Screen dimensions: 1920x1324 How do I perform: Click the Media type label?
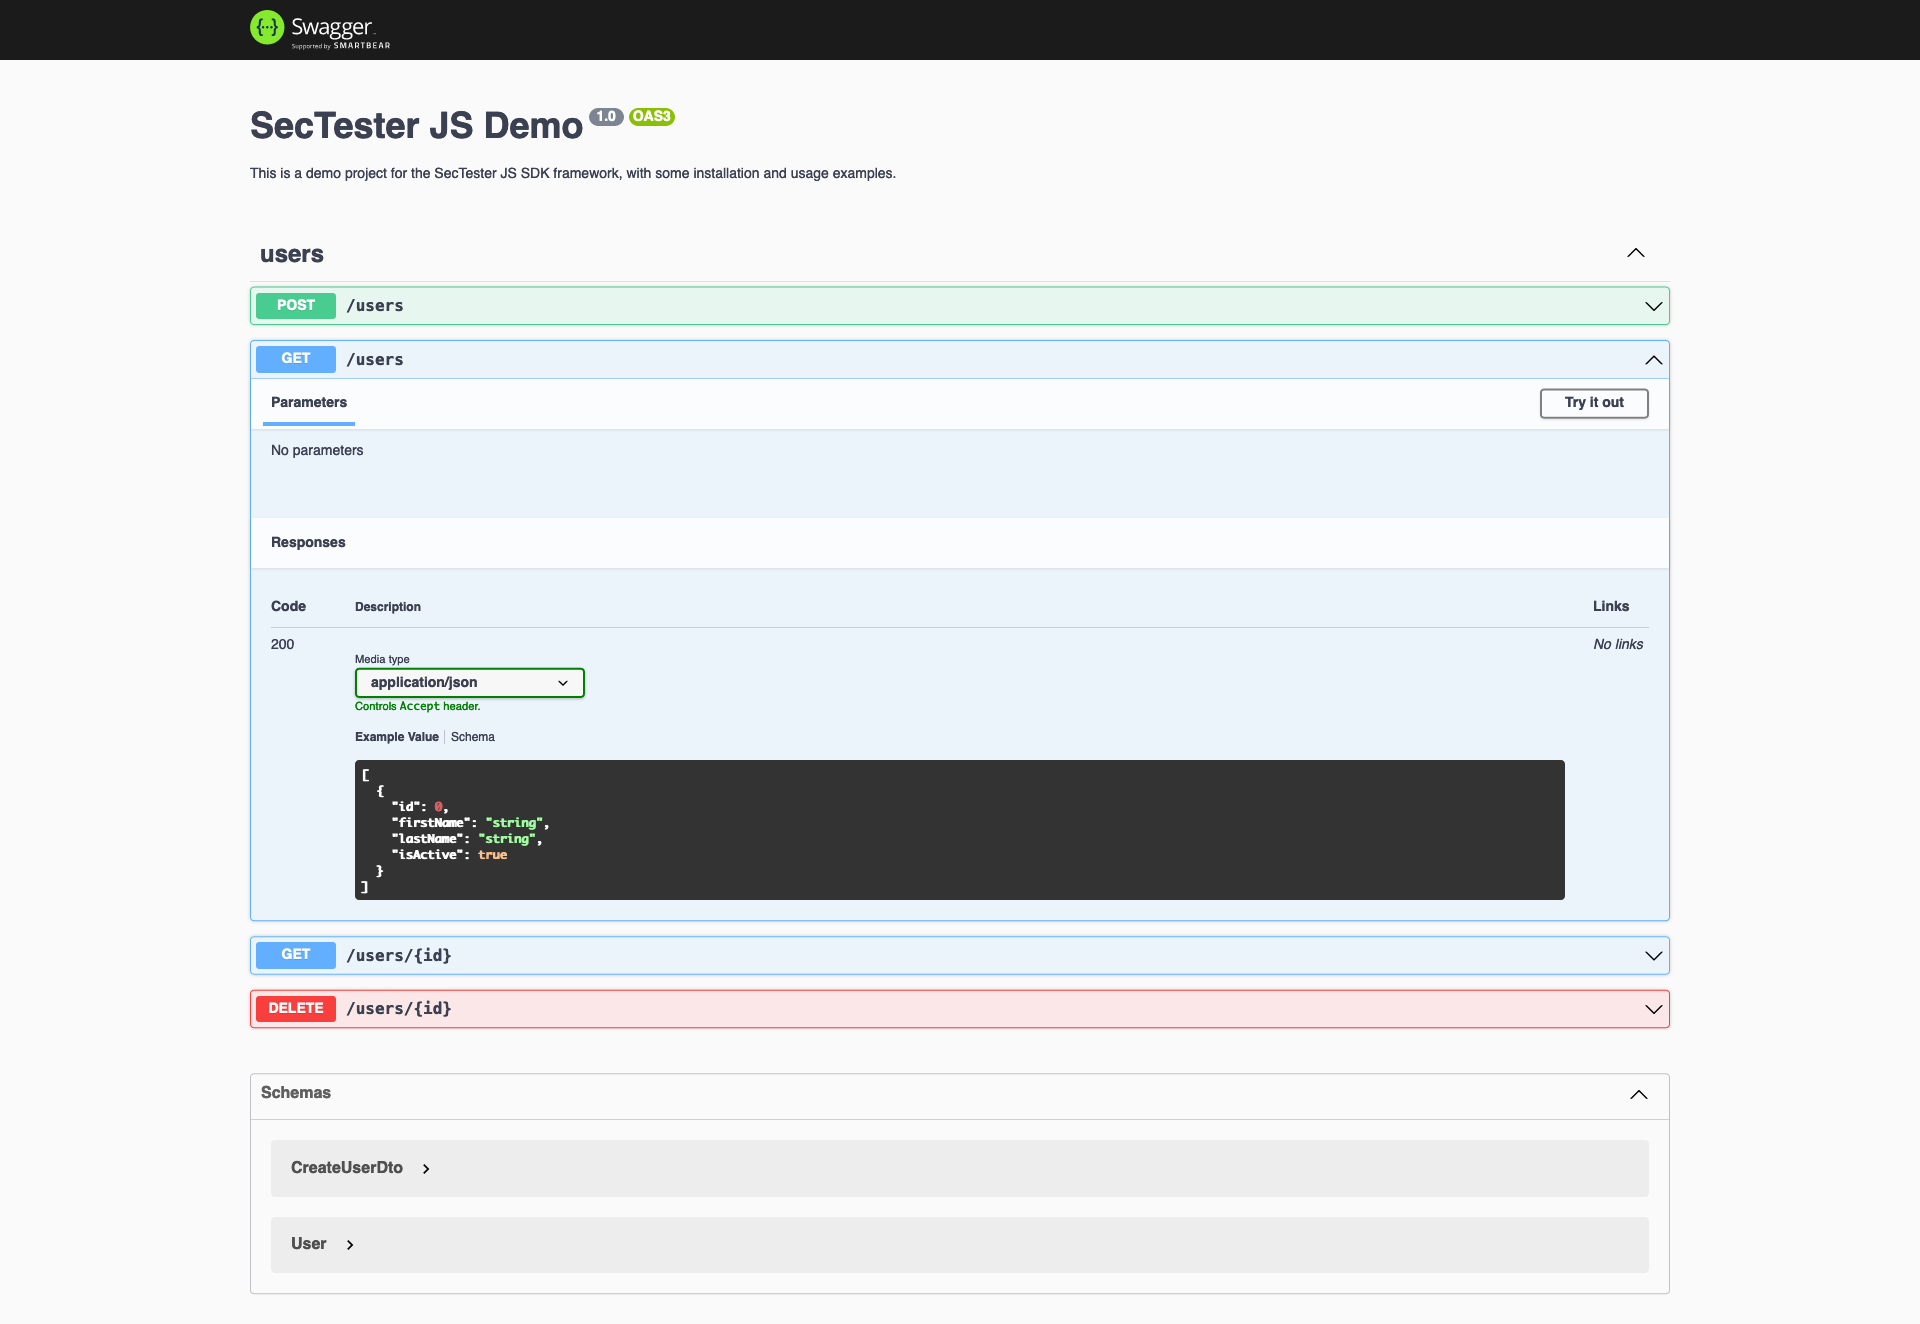point(382,659)
